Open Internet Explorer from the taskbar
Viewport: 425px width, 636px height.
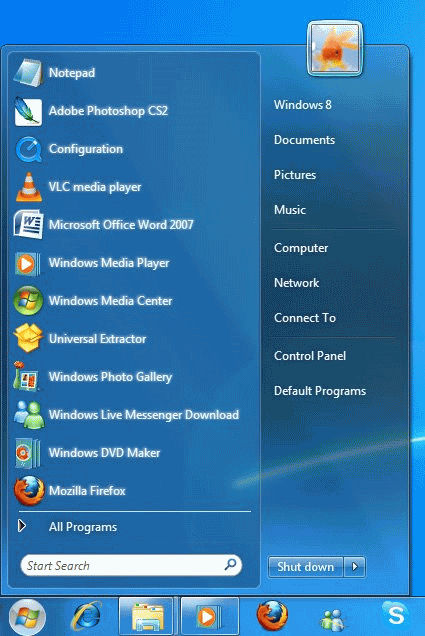[x=86, y=617]
